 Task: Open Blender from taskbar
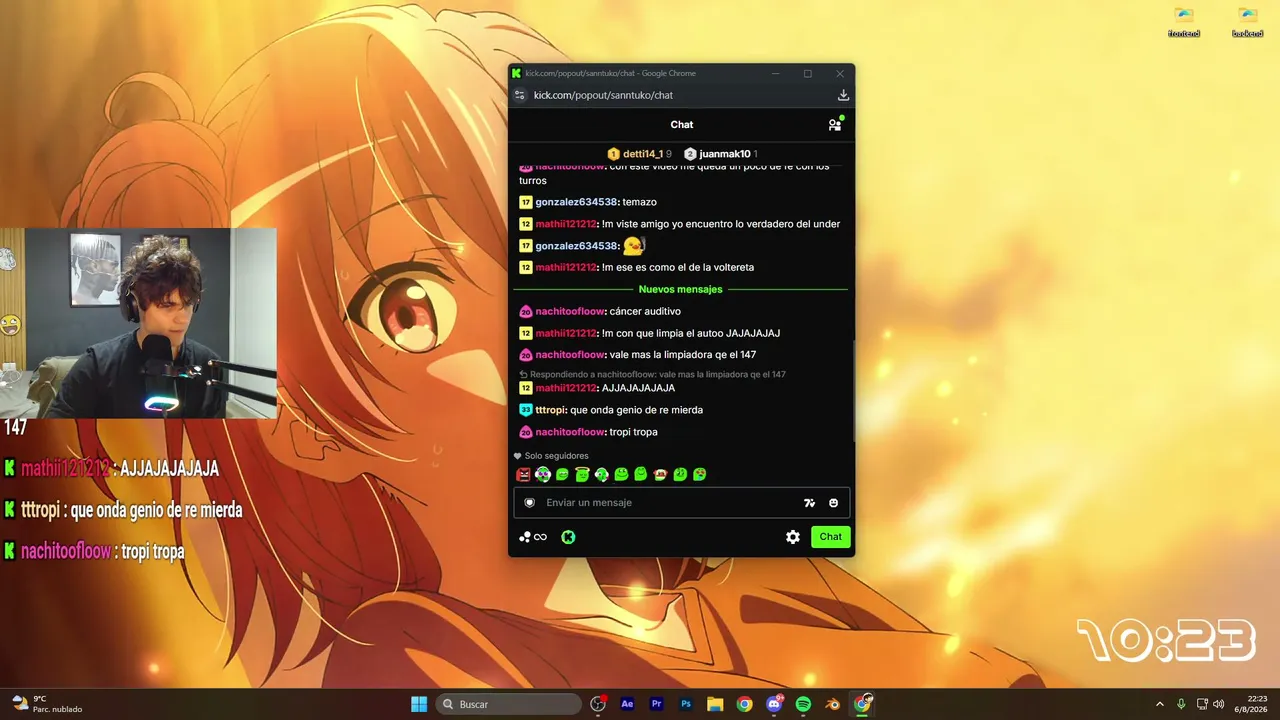coord(832,704)
